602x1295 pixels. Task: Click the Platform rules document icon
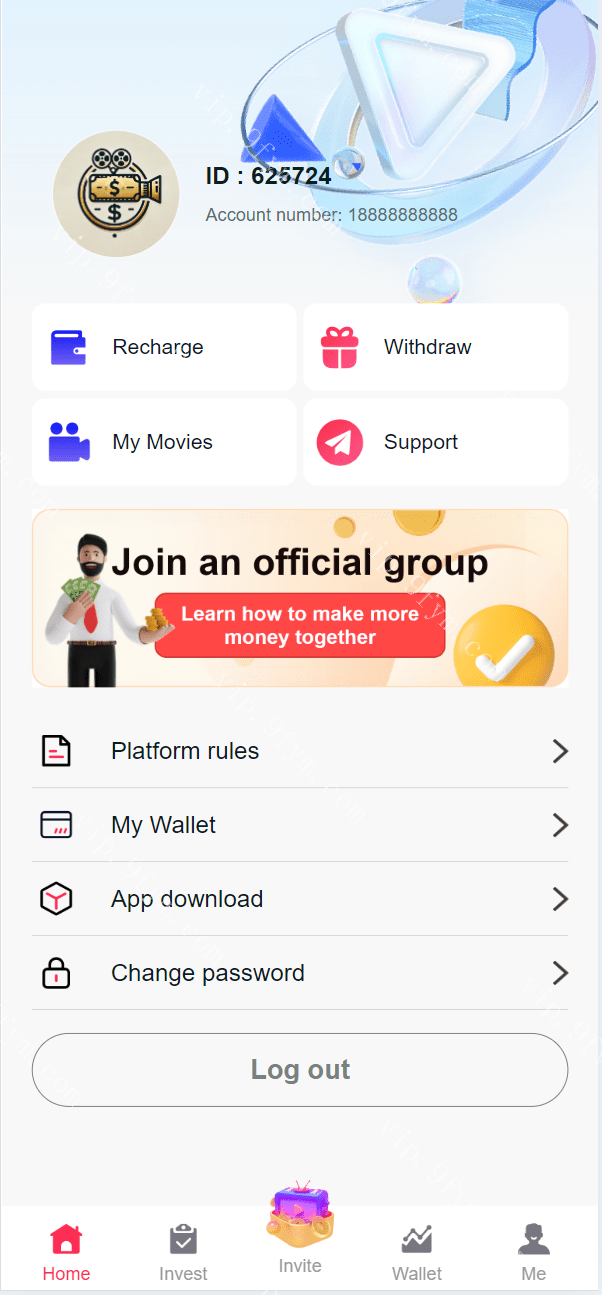click(x=56, y=751)
